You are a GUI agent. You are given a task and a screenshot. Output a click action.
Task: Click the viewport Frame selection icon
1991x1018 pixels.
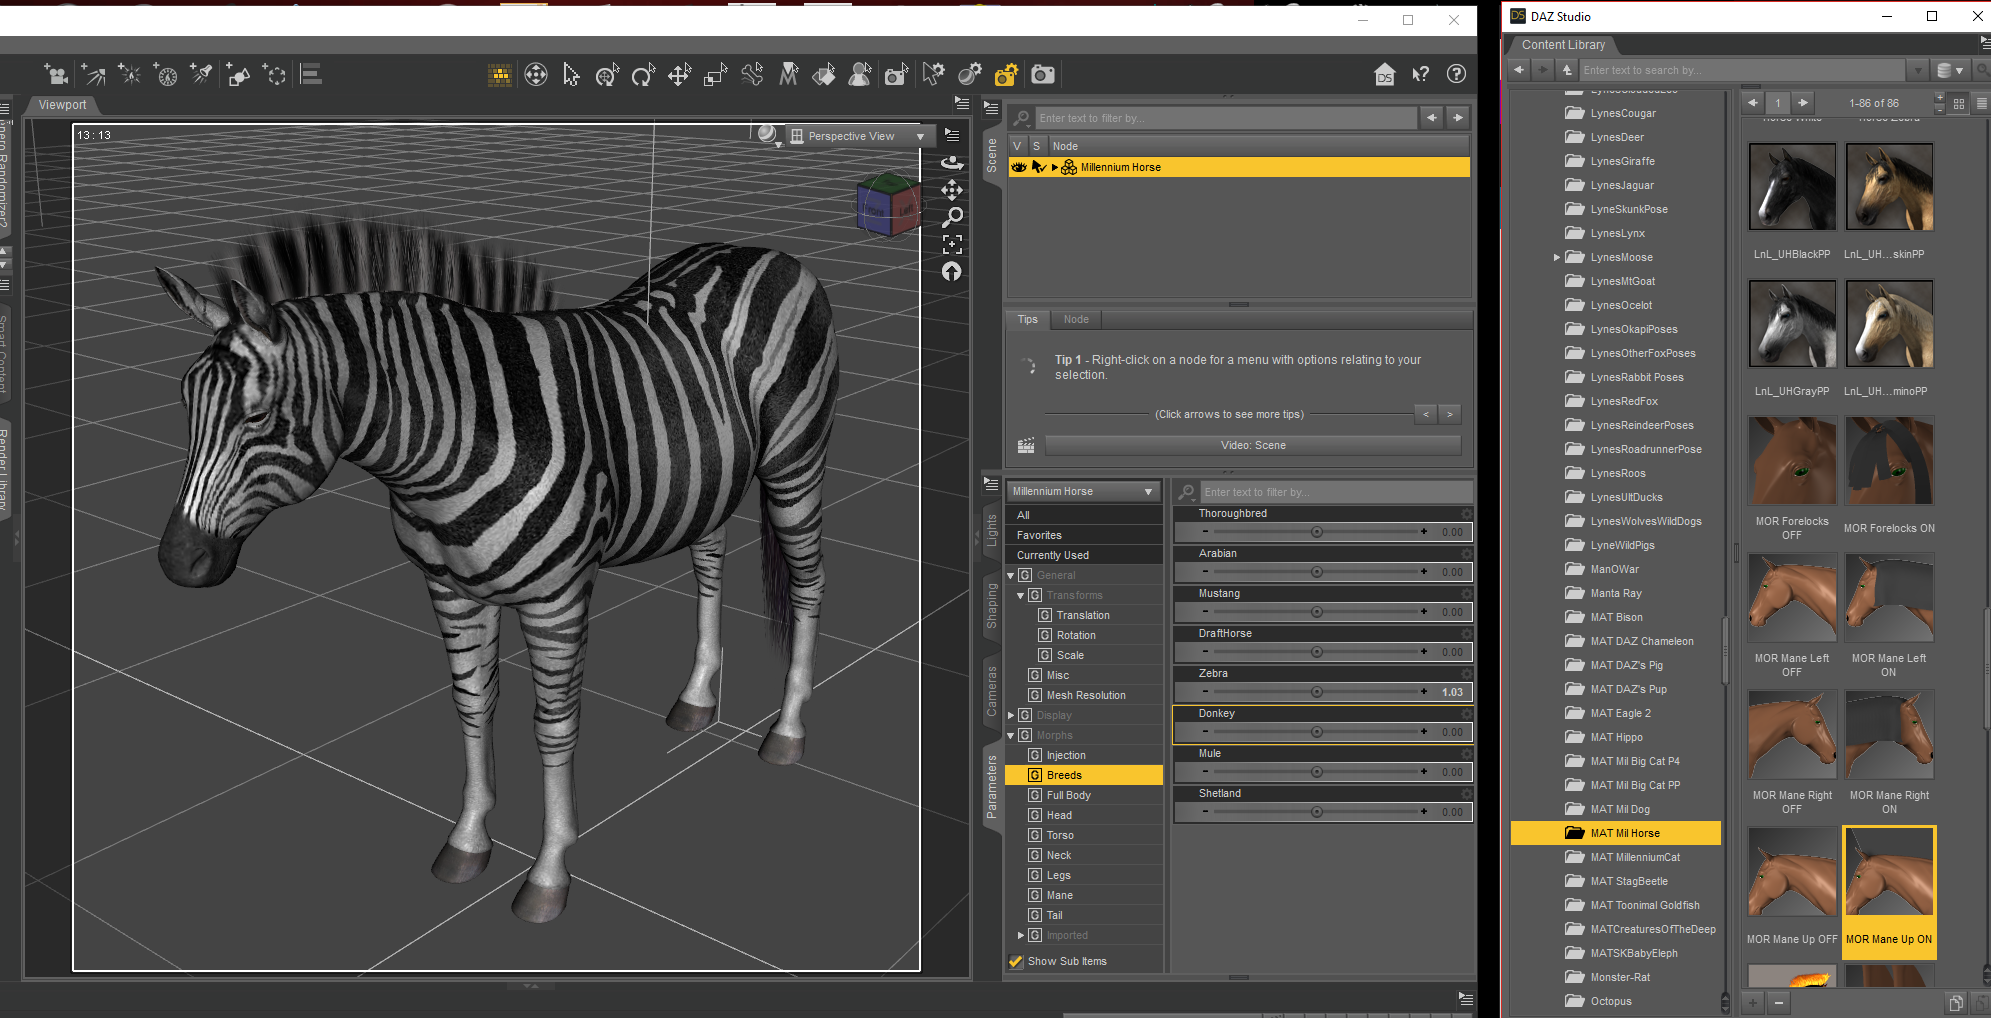click(952, 244)
